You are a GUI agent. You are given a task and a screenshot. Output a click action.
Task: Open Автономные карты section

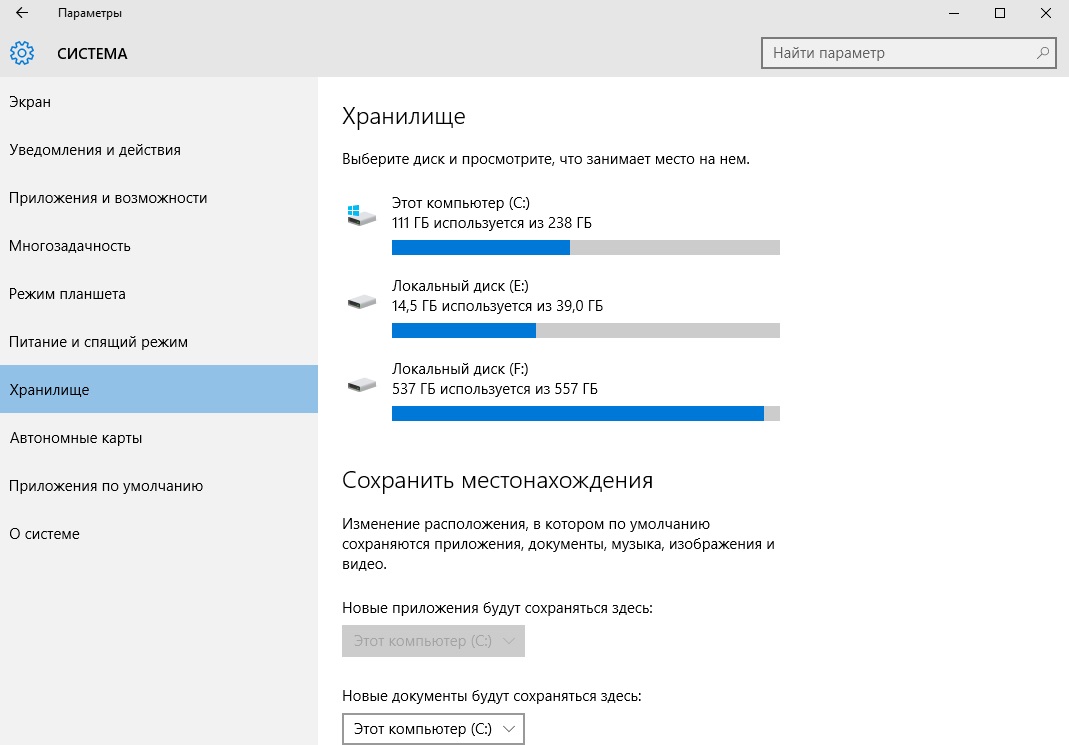tap(159, 438)
